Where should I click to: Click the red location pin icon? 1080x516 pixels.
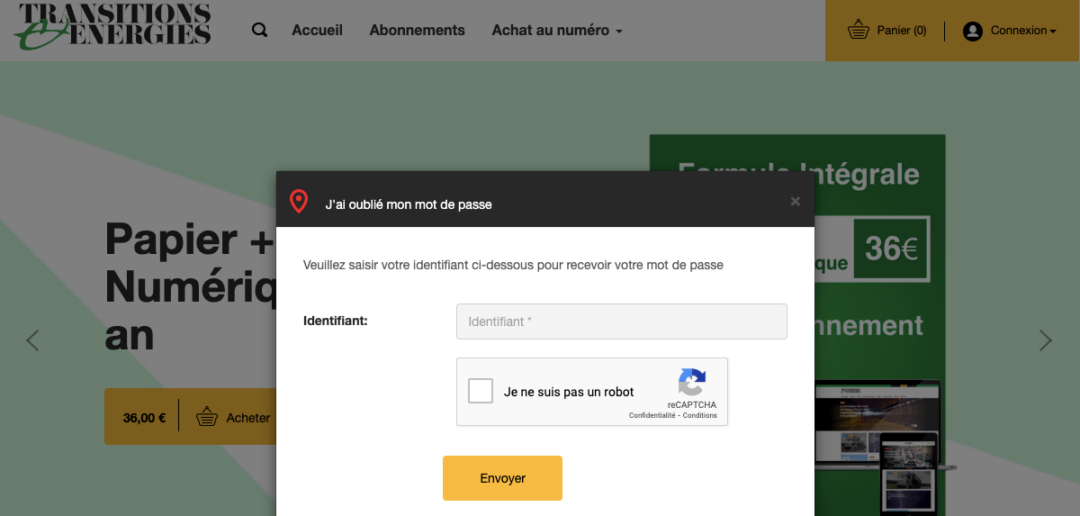coord(298,202)
